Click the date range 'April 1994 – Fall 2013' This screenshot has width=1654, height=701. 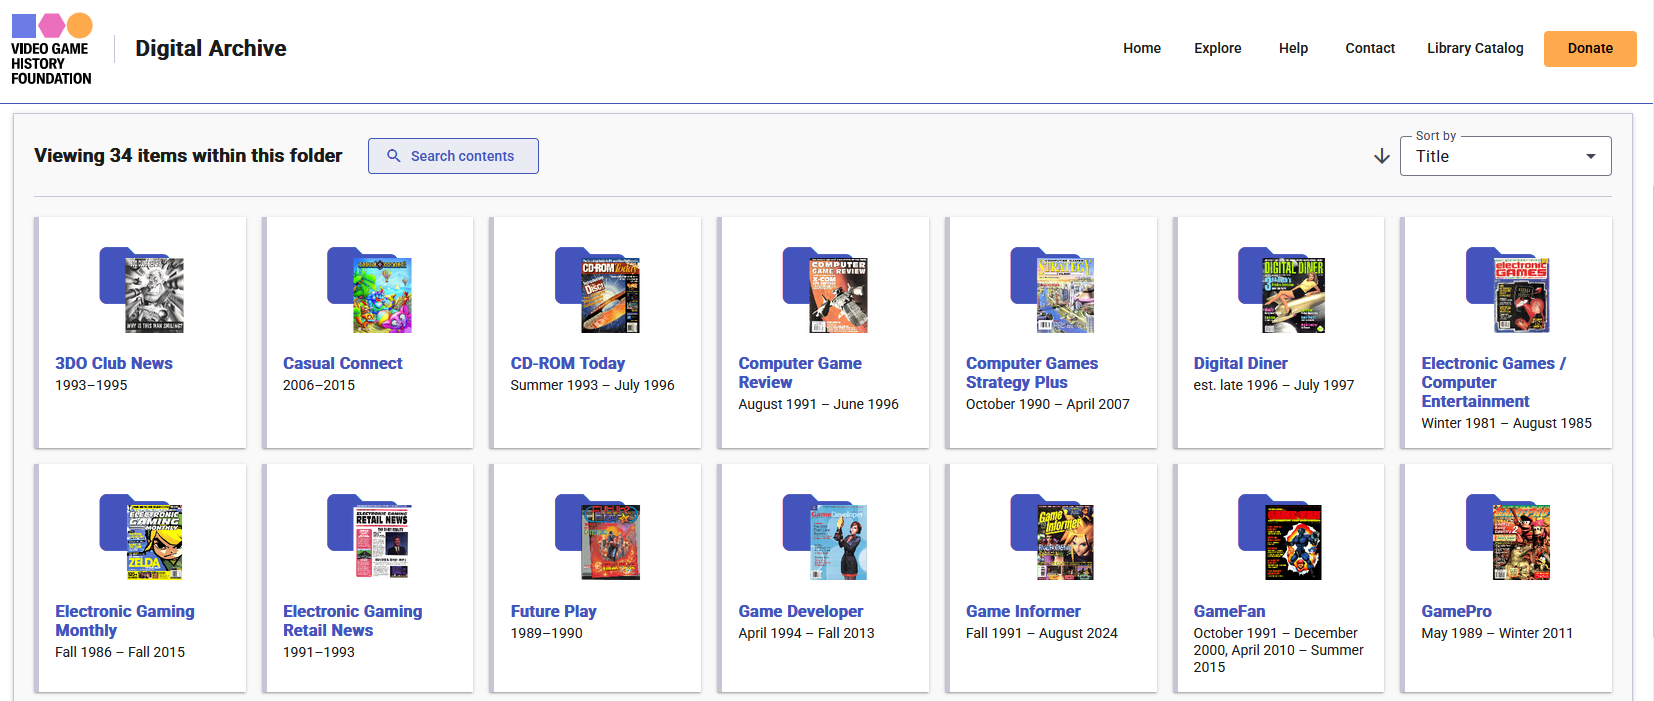click(x=807, y=633)
